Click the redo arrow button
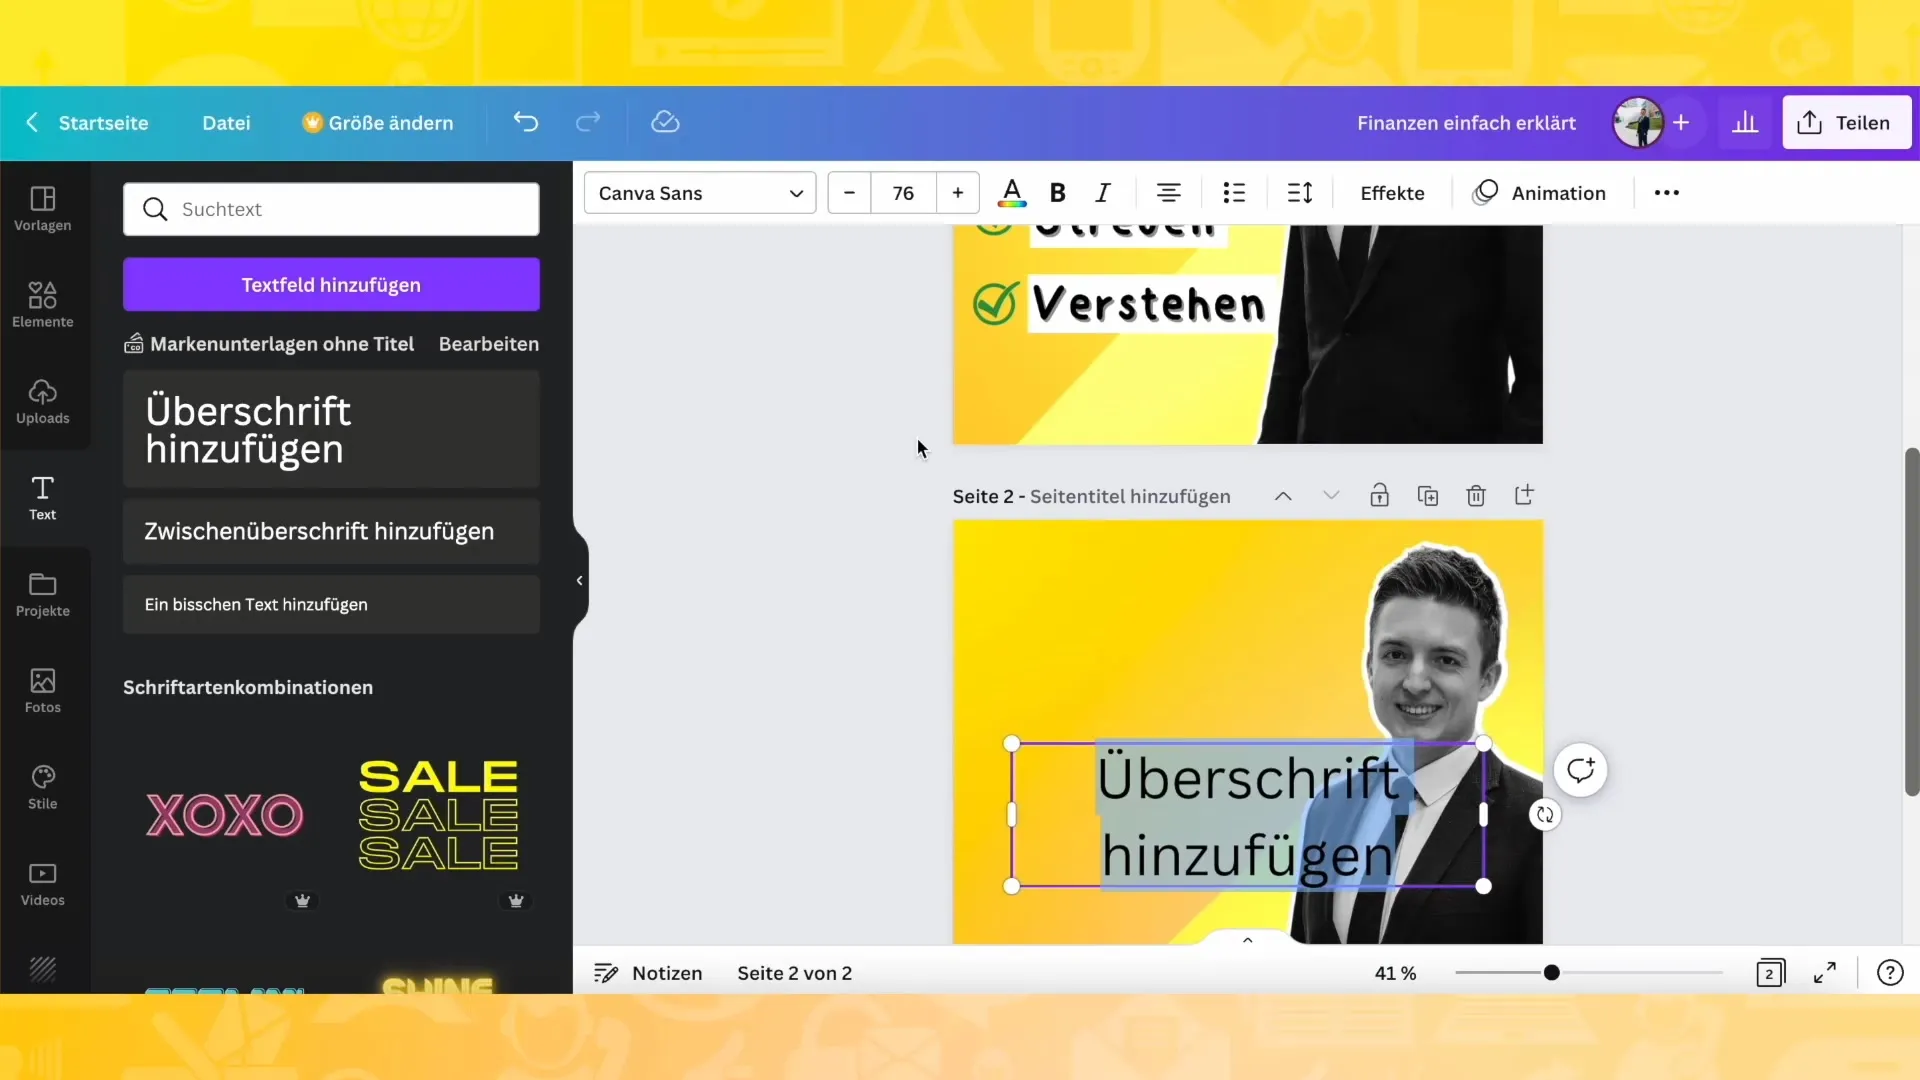 point(588,121)
